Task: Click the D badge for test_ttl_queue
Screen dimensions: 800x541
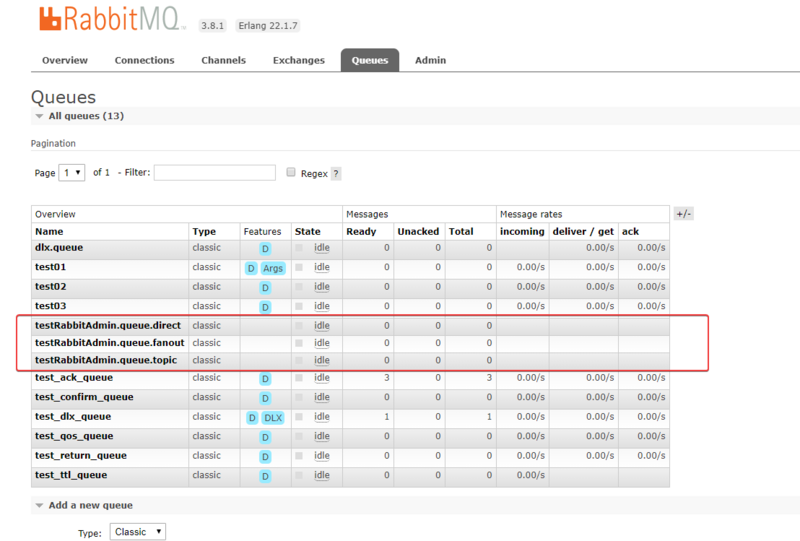Action: (x=265, y=476)
